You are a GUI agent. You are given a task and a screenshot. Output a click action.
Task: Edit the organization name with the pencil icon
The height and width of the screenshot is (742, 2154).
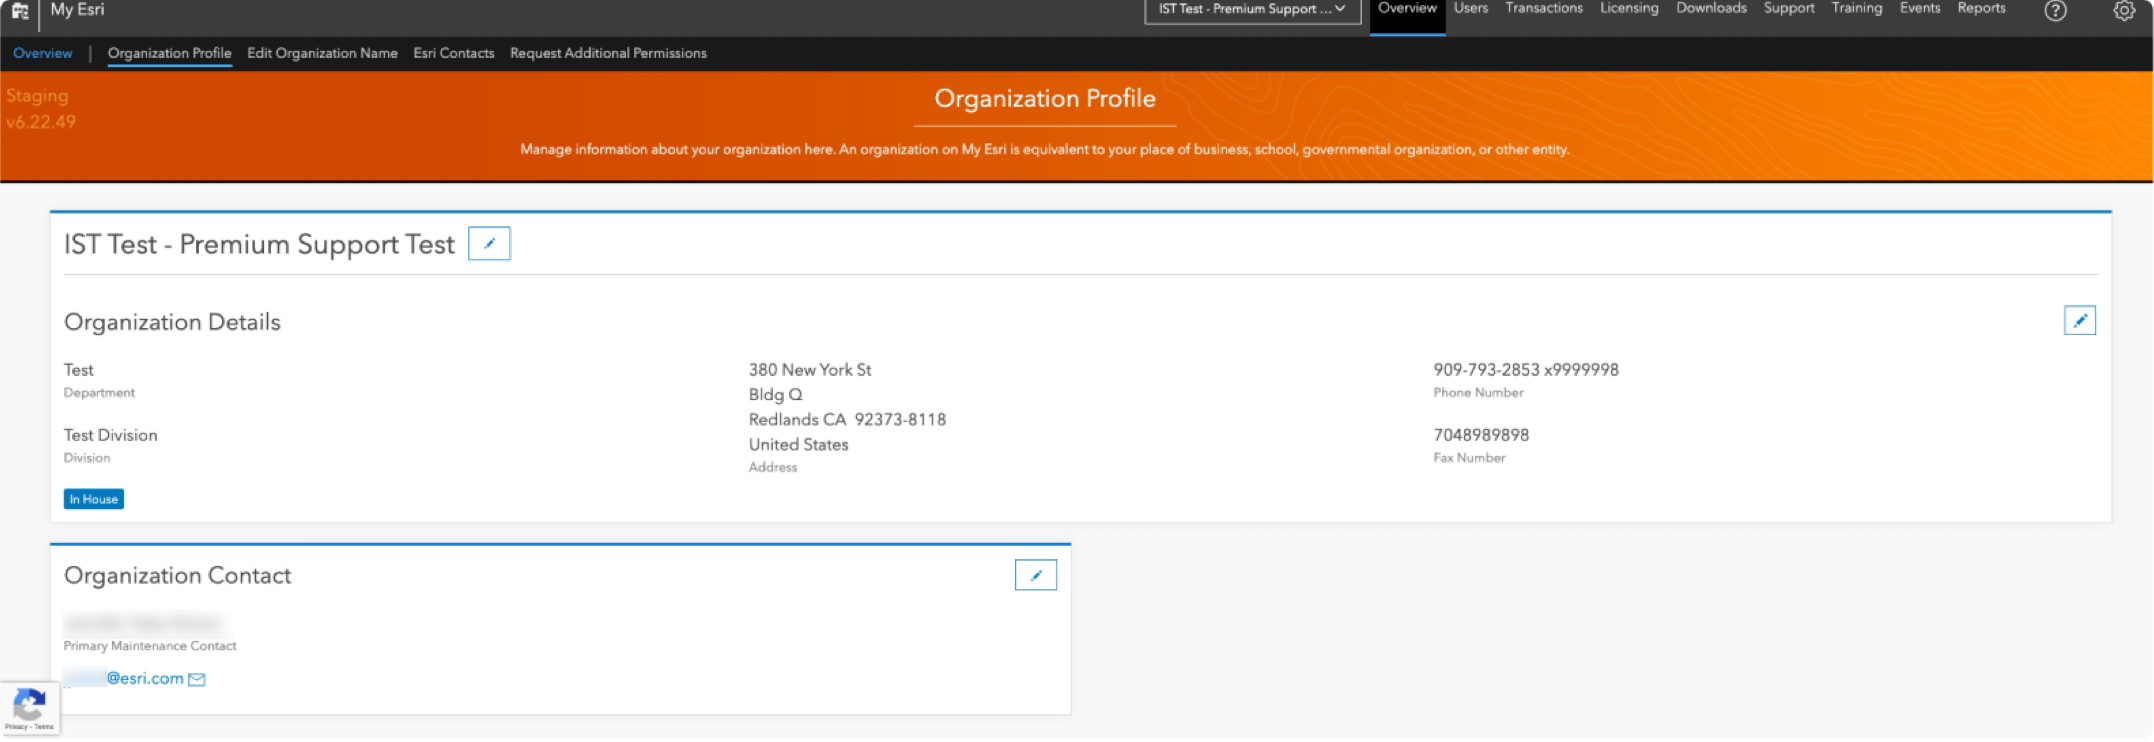click(x=489, y=244)
